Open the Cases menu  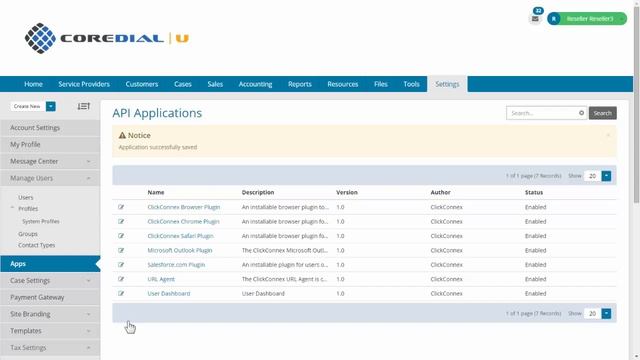(183, 84)
